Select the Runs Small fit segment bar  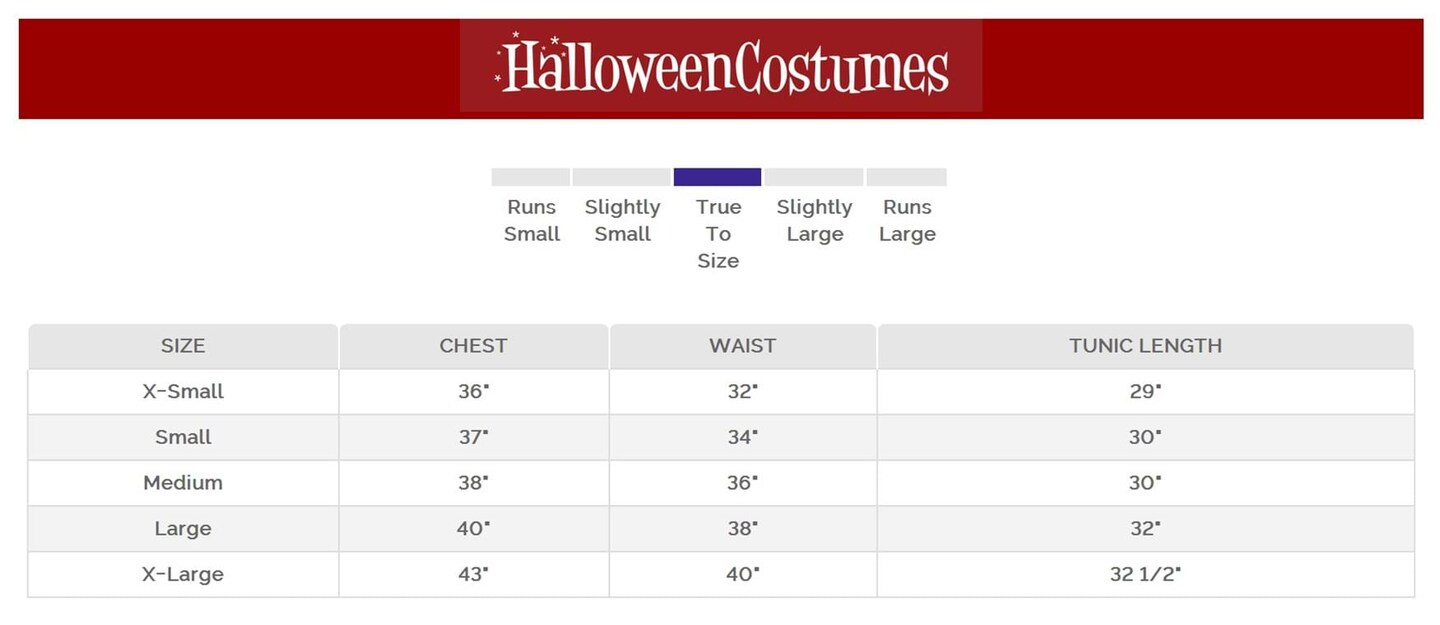[530, 177]
